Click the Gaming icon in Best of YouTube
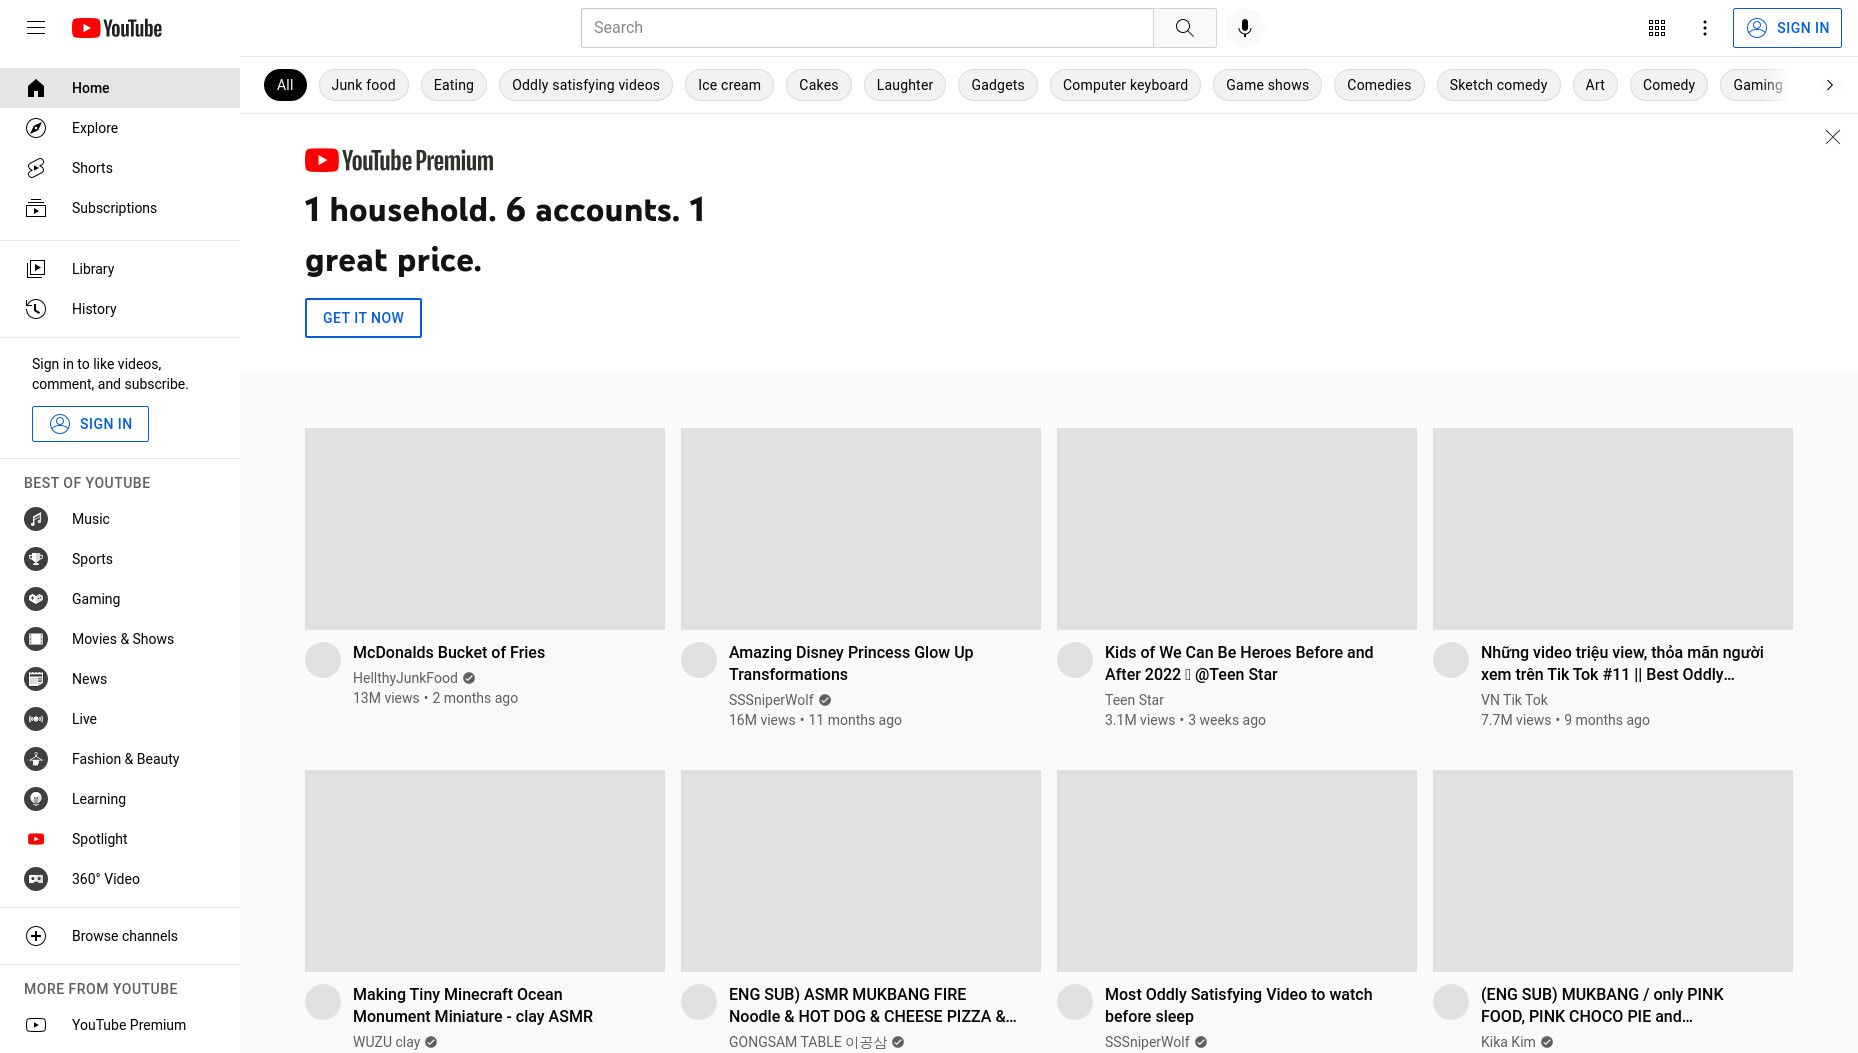Viewport: 1858px width, 1053px height. click(36, 599)
